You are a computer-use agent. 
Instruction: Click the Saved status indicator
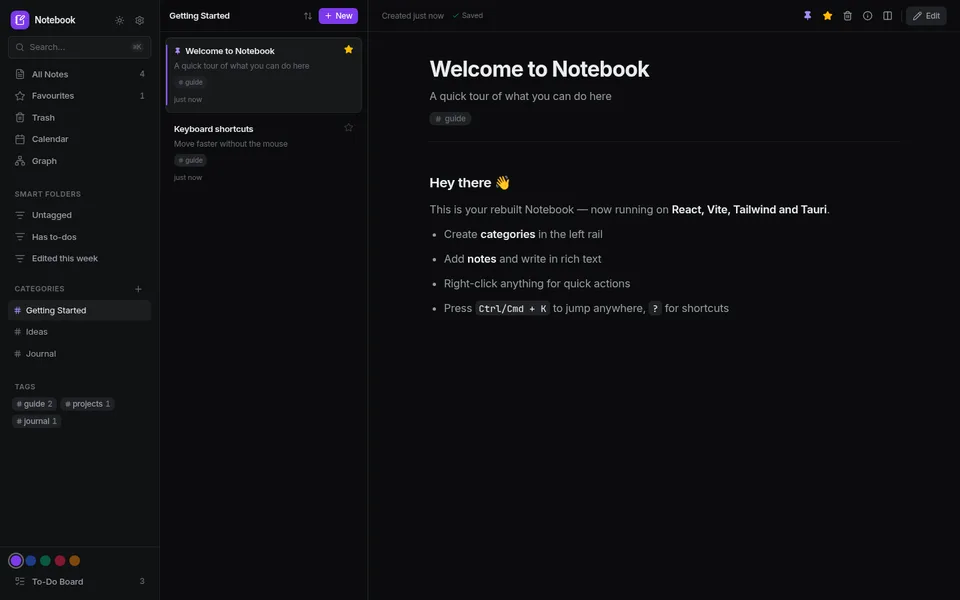coord(468,16)
